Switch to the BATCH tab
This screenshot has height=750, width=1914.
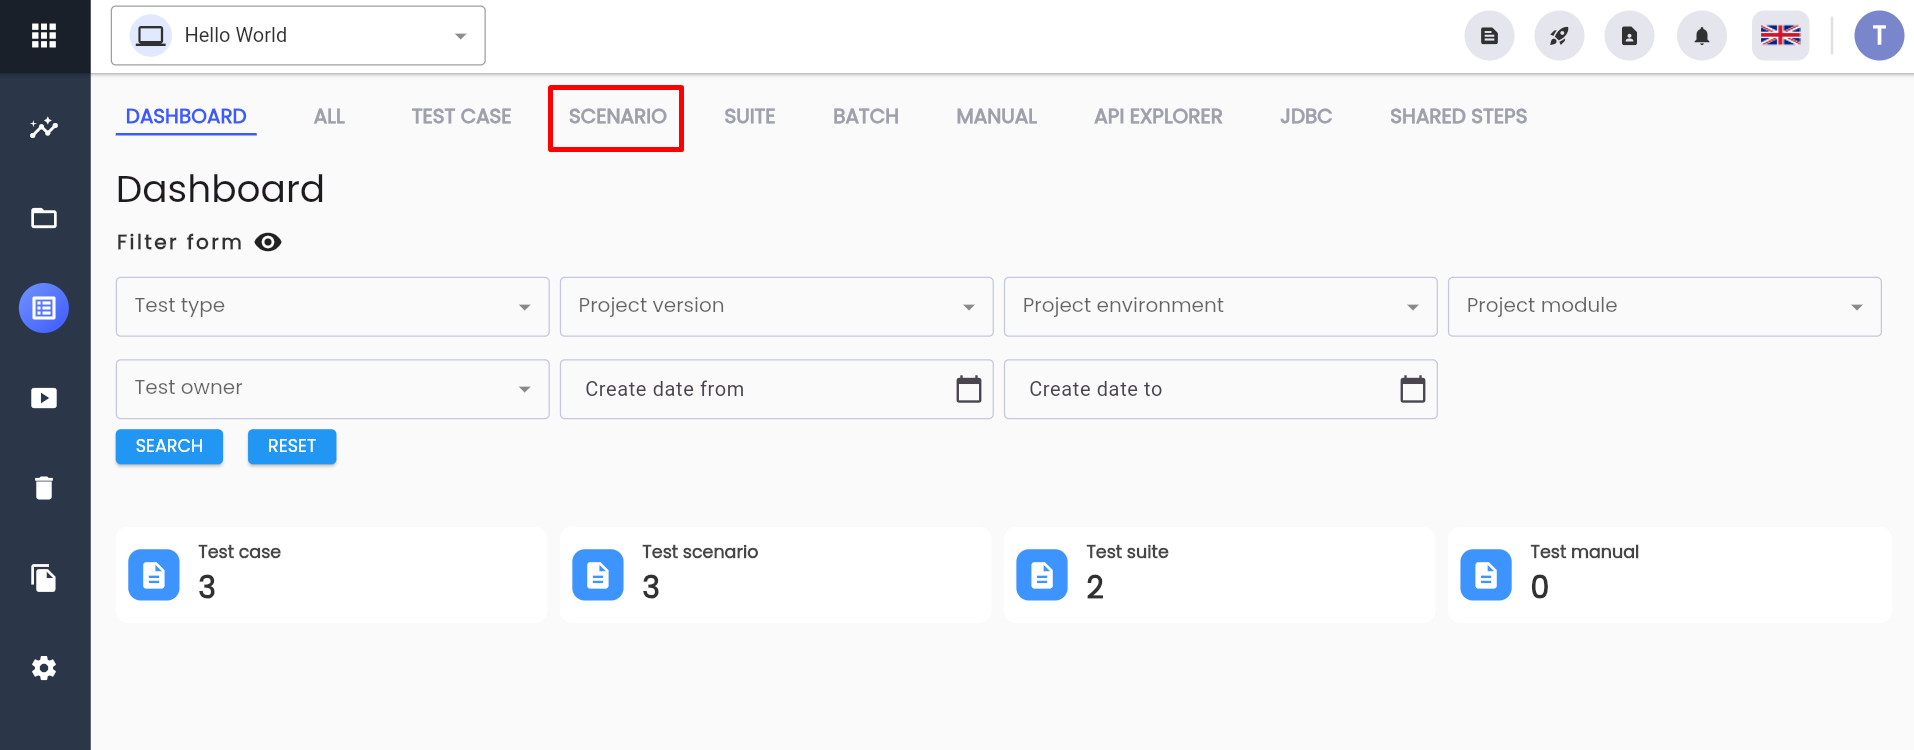click(x=866, y=117)
